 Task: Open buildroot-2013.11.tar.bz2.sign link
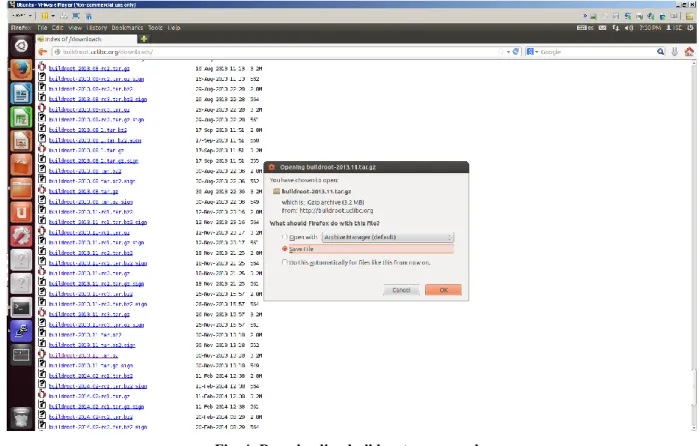(92, 345)
